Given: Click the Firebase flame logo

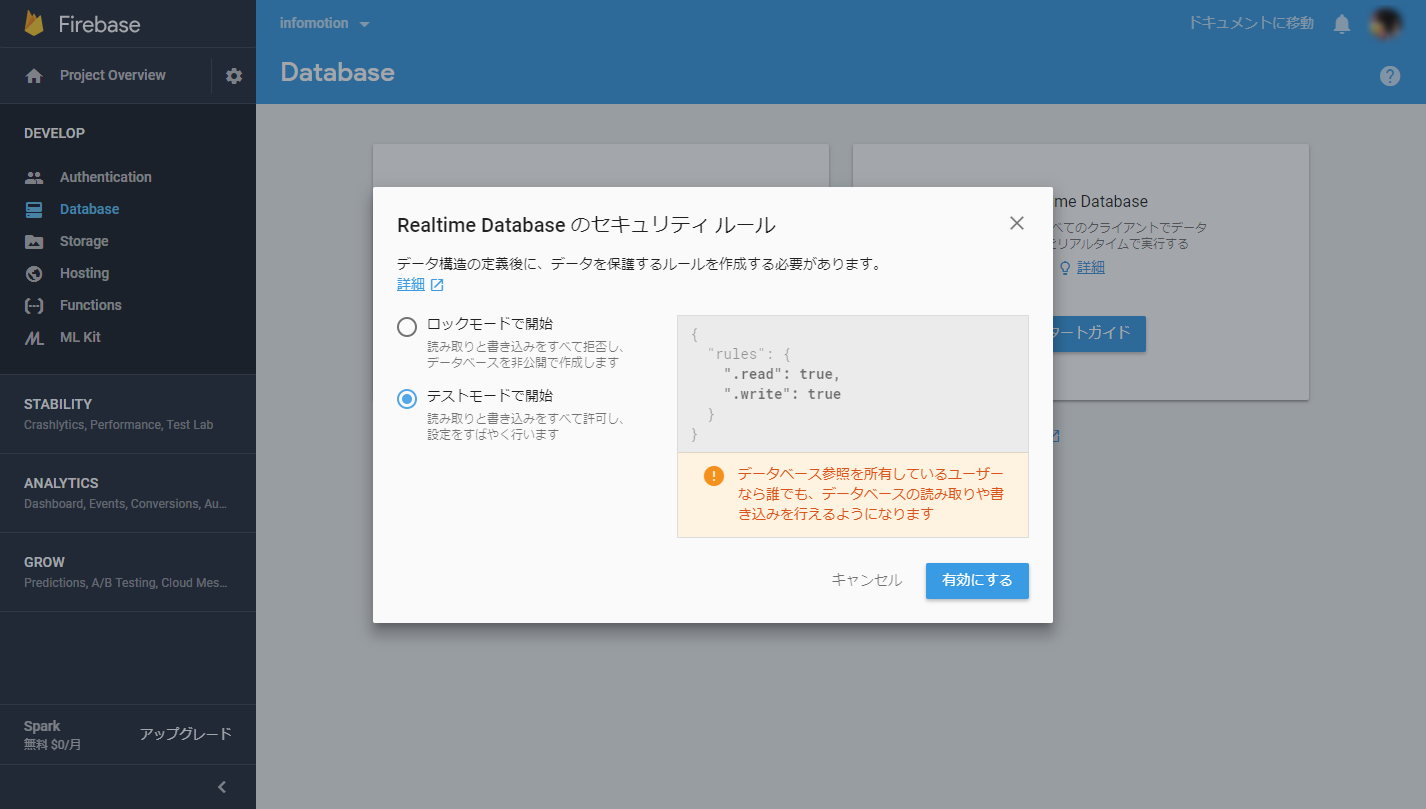Looking at the screenshot, I should pyautogui.click(x=40, y=22).
